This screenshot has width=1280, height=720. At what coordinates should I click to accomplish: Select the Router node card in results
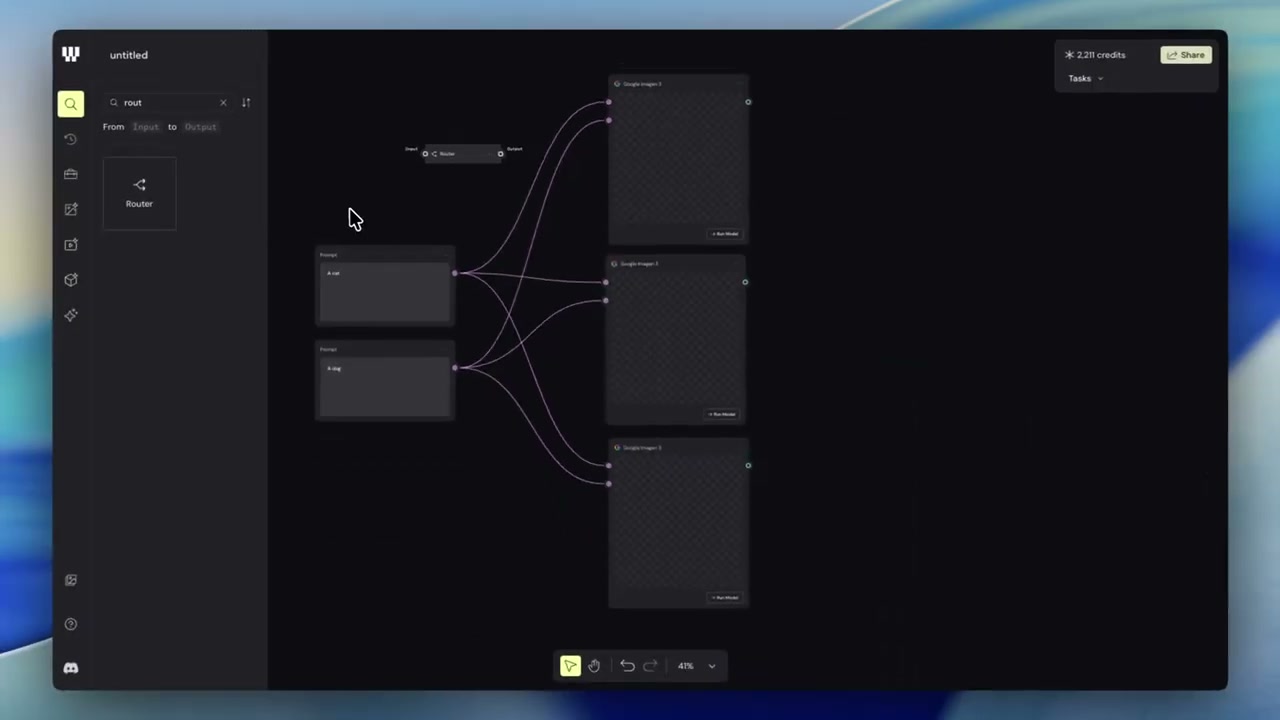coord(139,193)
